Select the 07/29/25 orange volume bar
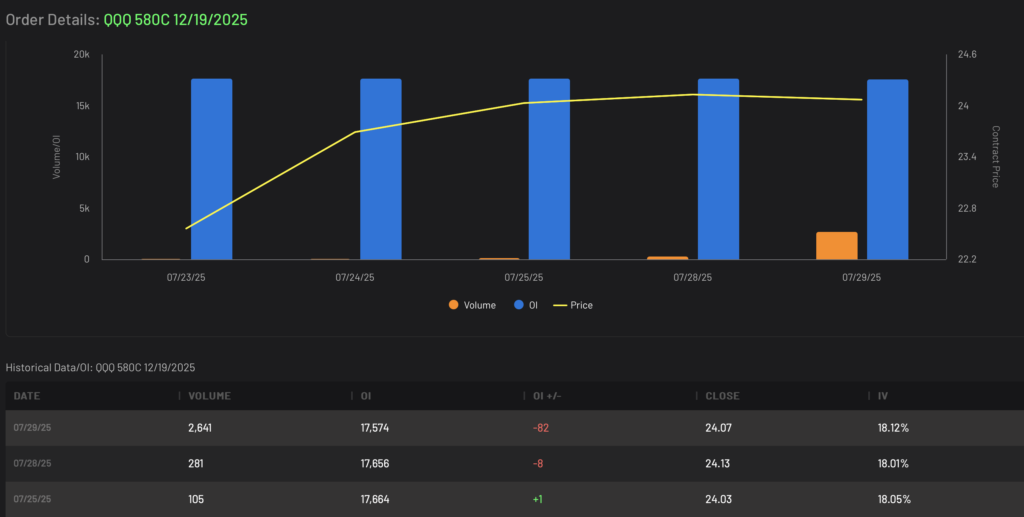The height and width of the screenshot is (517, 1024). click(x=837, y=245)
